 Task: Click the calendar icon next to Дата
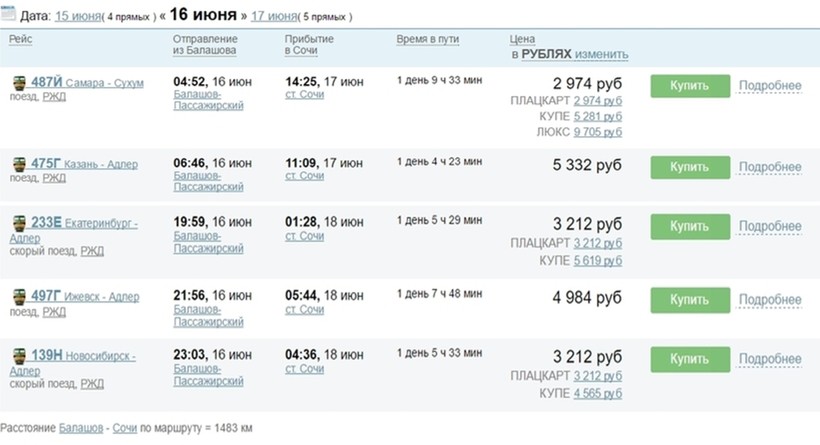point(8,17)
